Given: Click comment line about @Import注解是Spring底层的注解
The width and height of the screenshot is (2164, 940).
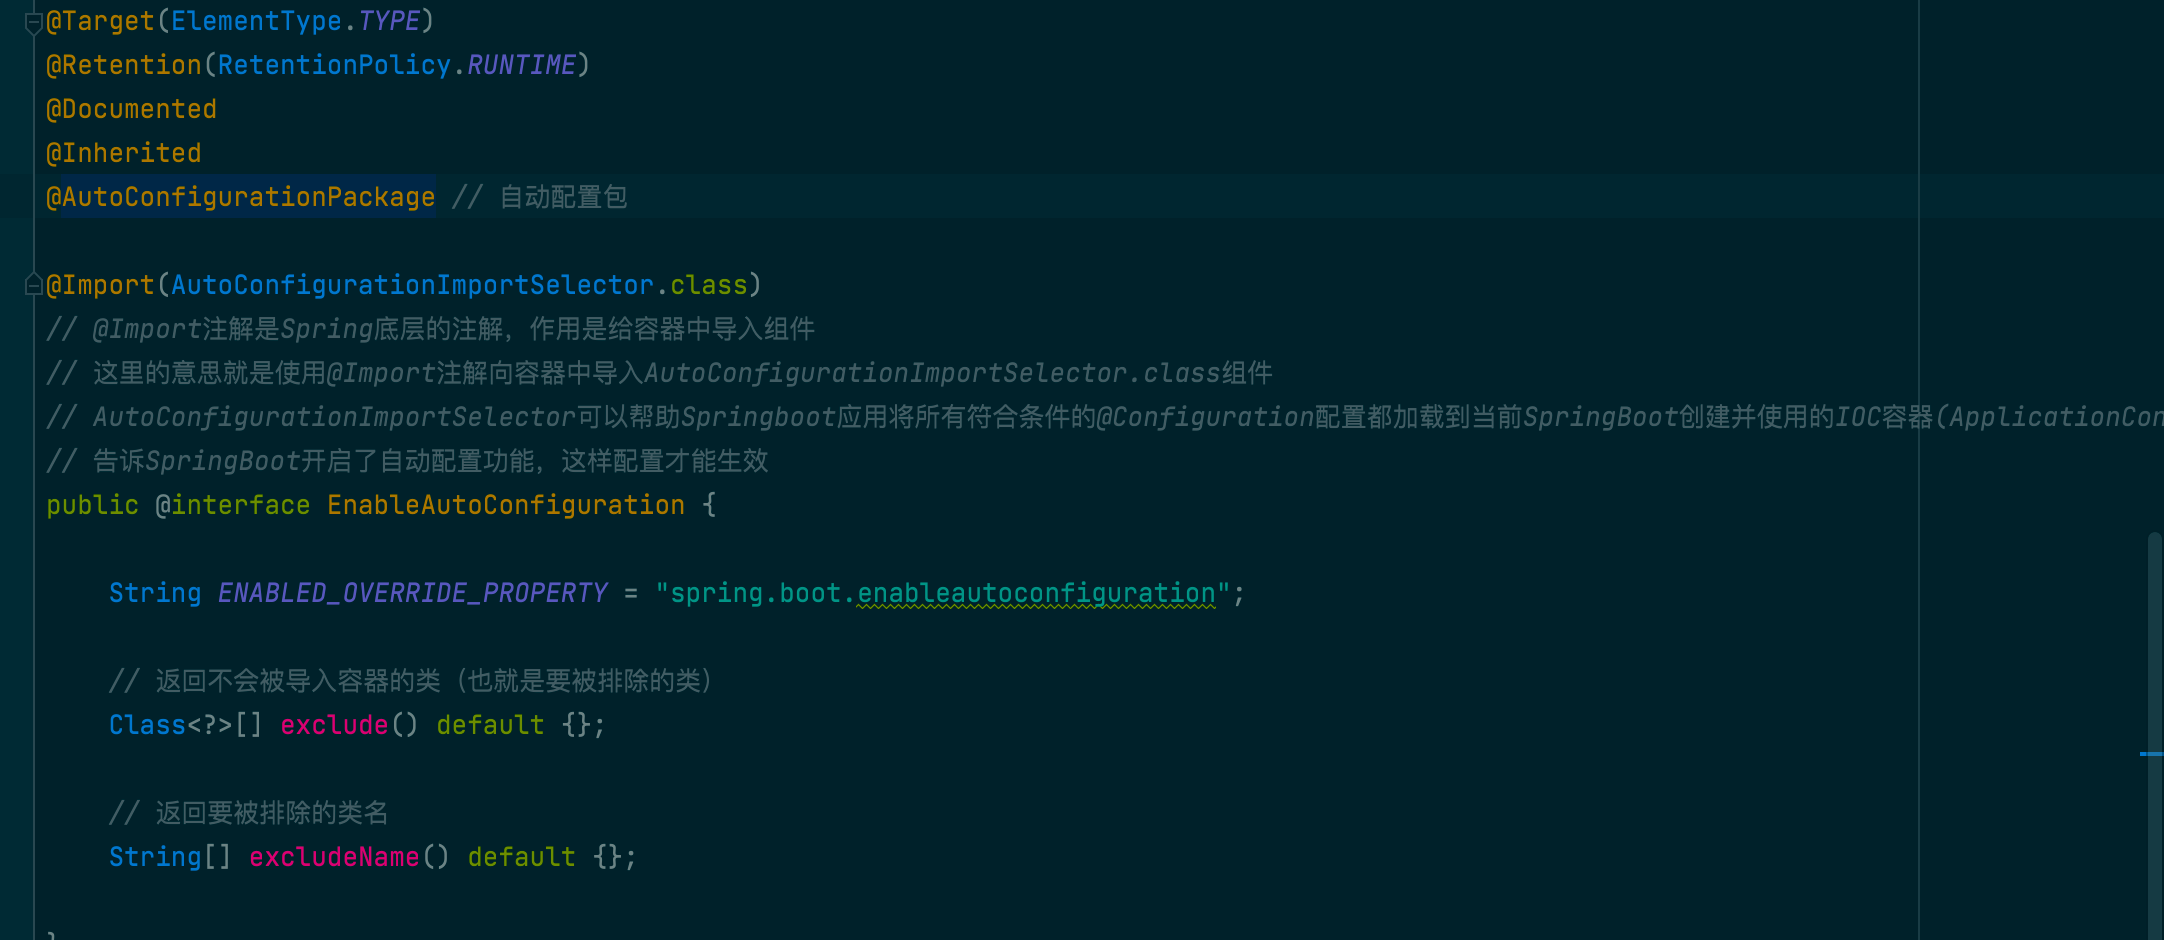Looking at the screenshot, I should [431, 329].
